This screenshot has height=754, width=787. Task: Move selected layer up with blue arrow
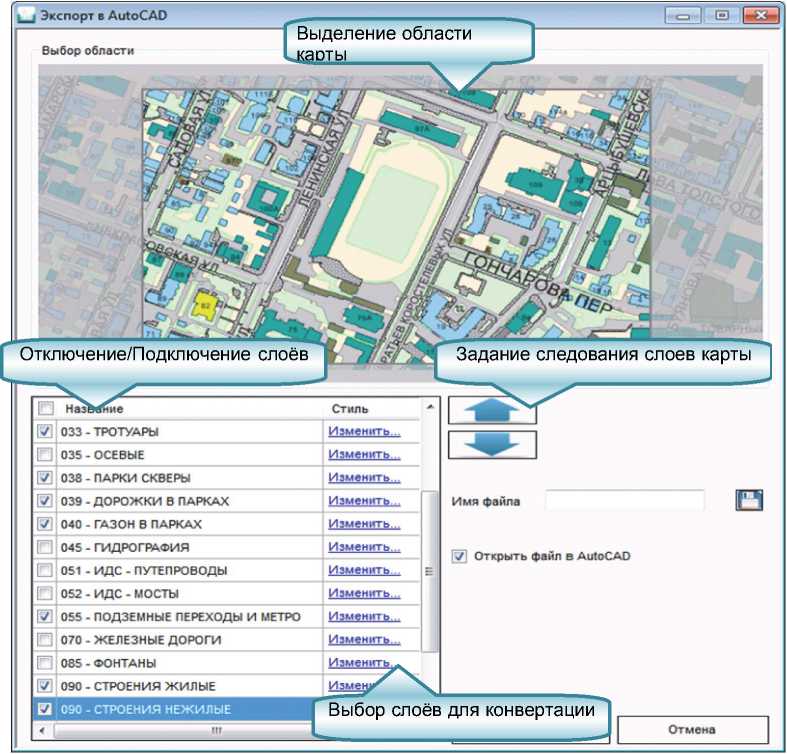coord(492,411)
